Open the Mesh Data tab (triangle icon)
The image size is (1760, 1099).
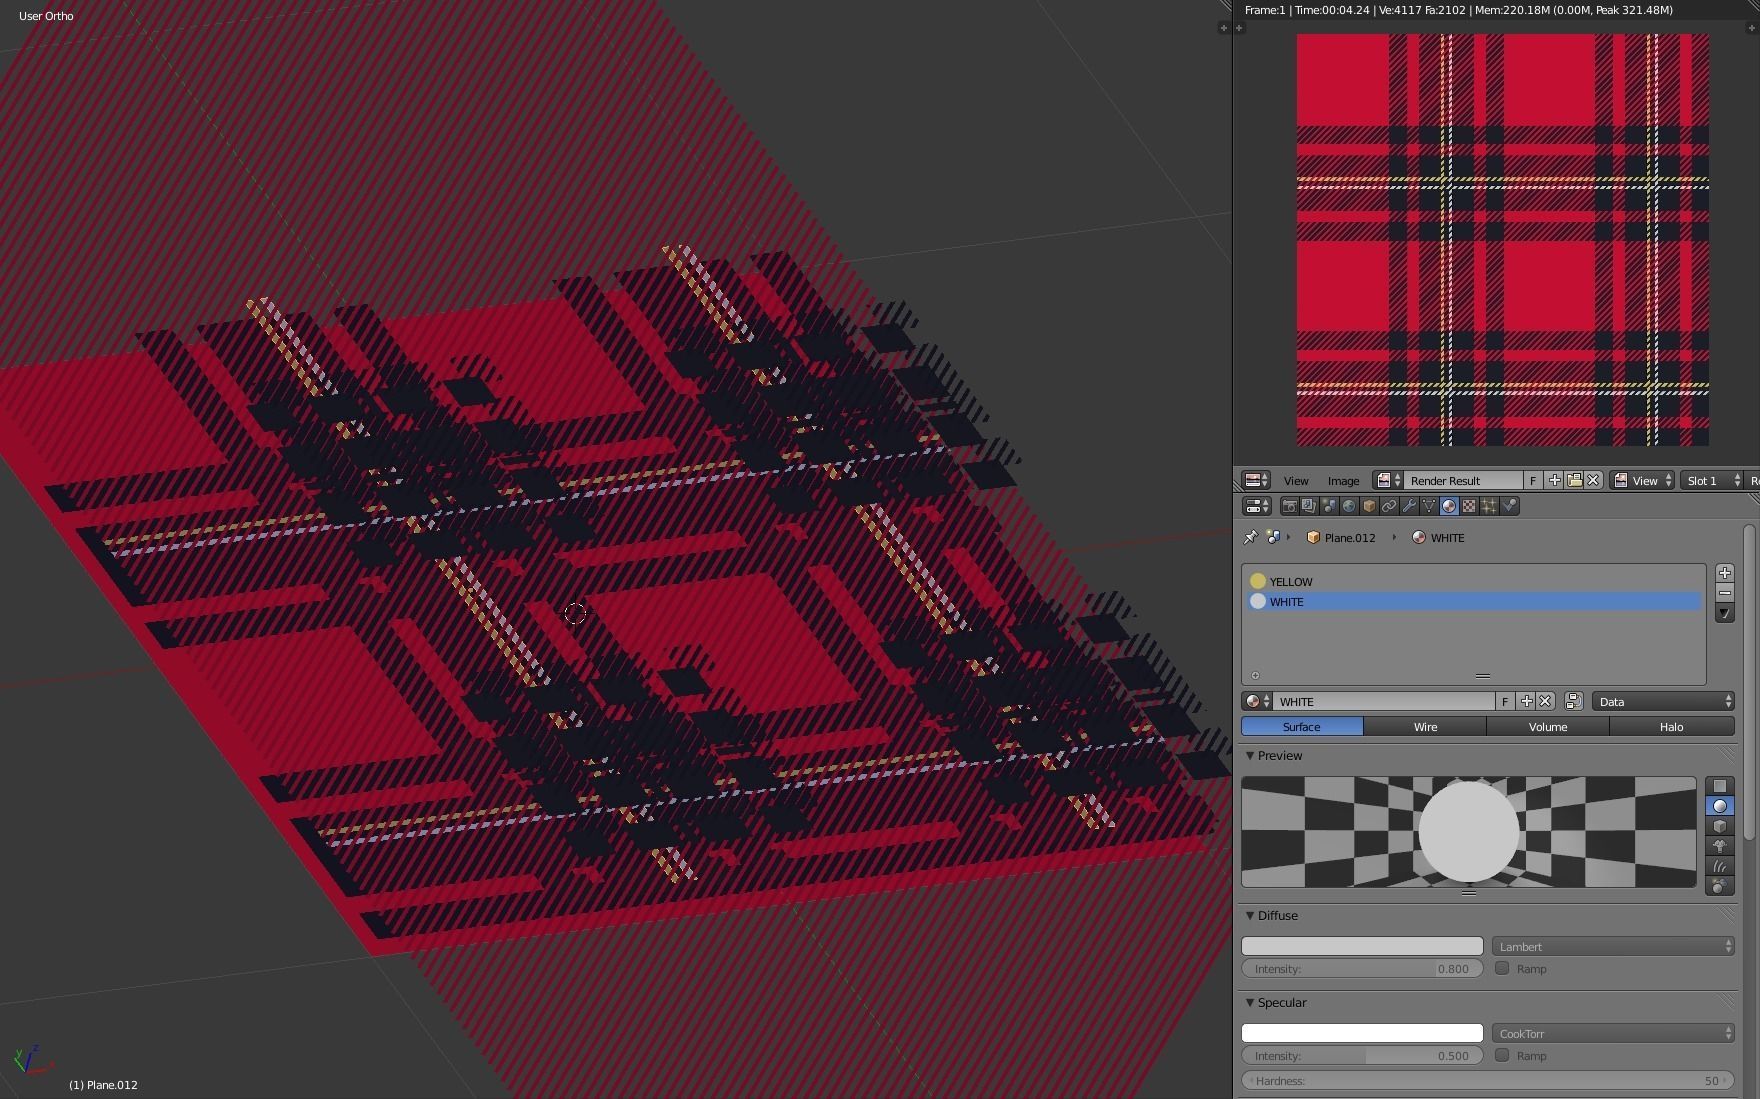click(x=1429, y=506)
